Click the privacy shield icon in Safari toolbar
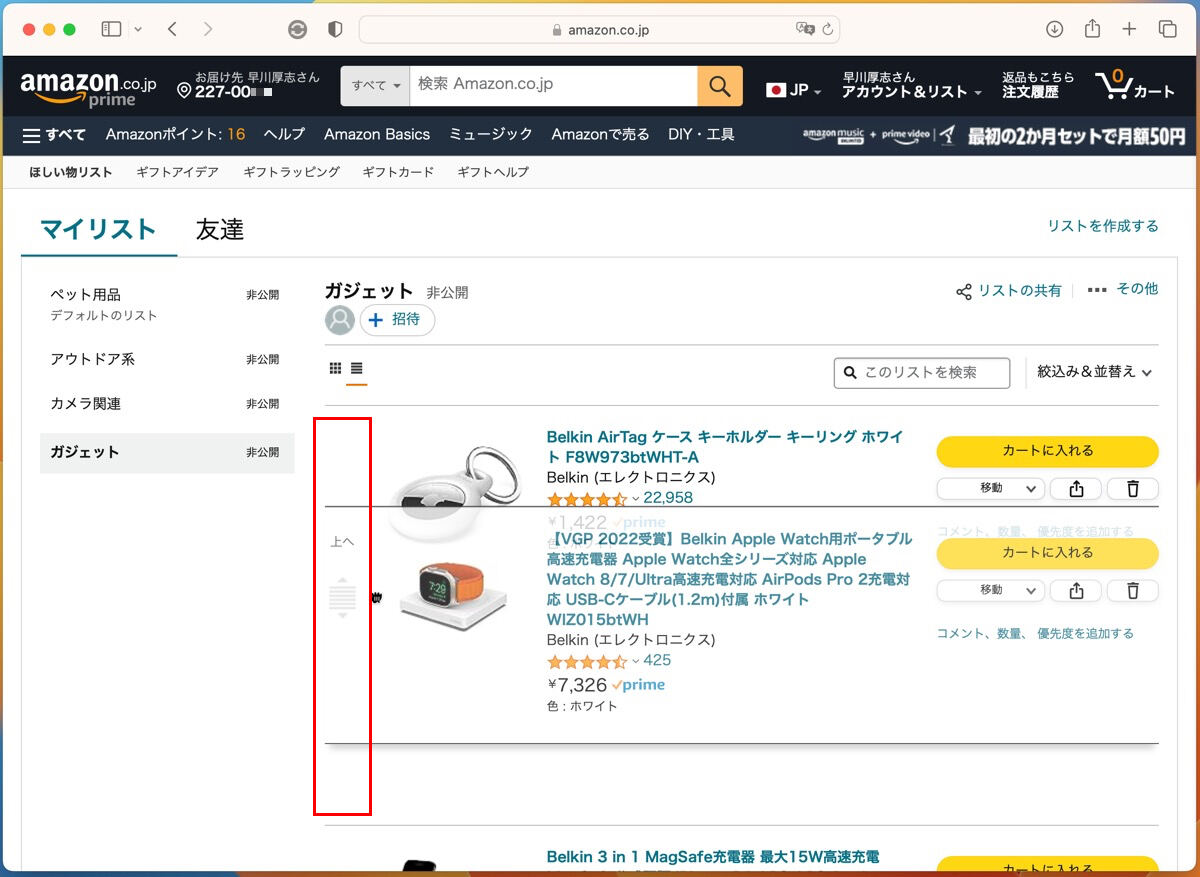1200x877 pixels. (x=335, y=29)
